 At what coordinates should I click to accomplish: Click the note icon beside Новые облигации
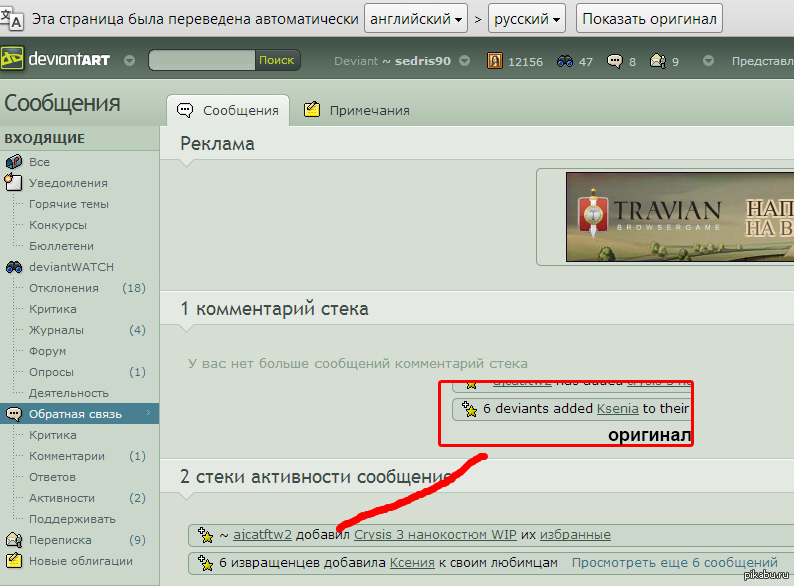(14, 561)
